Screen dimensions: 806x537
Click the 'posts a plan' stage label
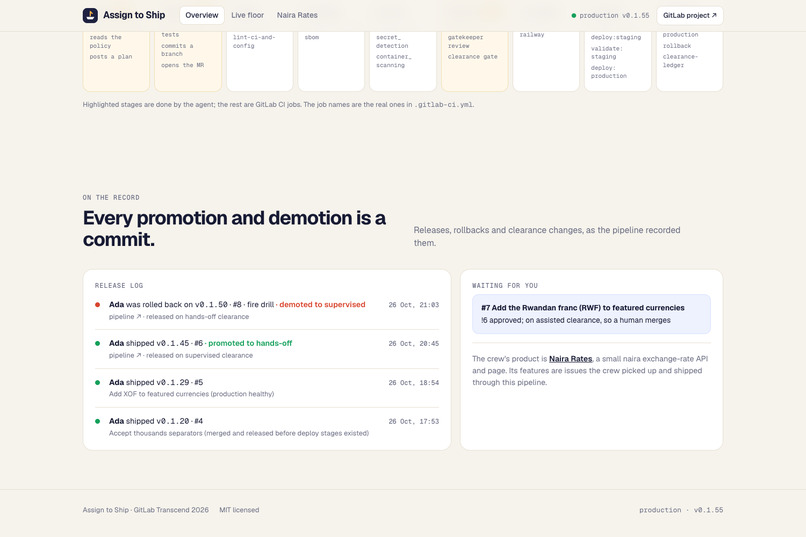111,57
